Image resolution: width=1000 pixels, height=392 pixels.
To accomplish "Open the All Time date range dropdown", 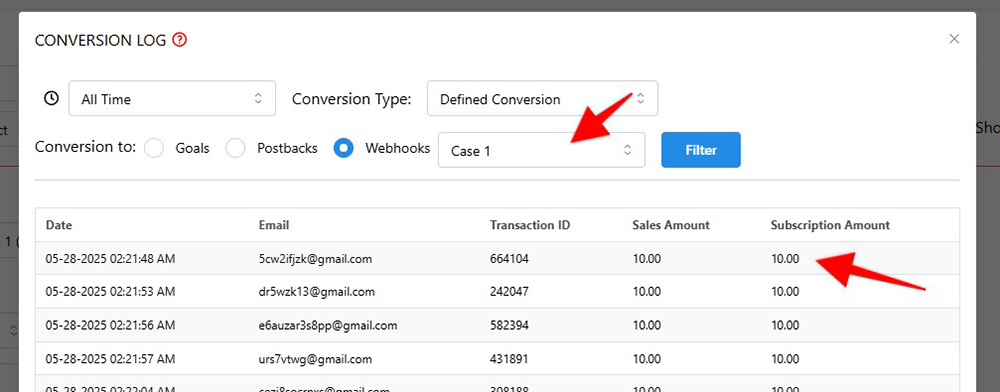I will coord(172,98).
